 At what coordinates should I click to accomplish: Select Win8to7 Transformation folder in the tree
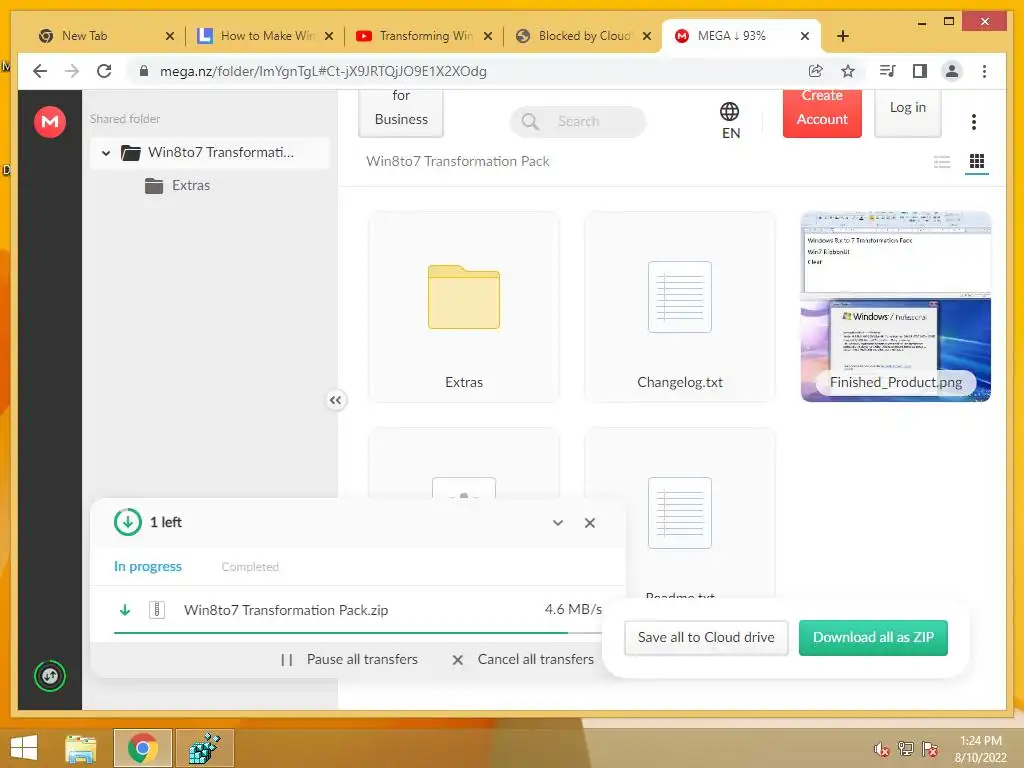(x=210, y=153)
